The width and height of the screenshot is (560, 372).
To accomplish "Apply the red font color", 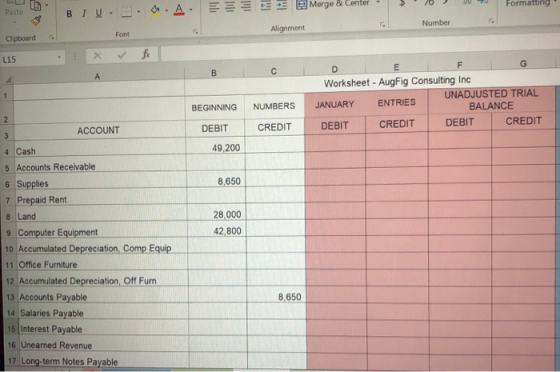I will 179,10.
